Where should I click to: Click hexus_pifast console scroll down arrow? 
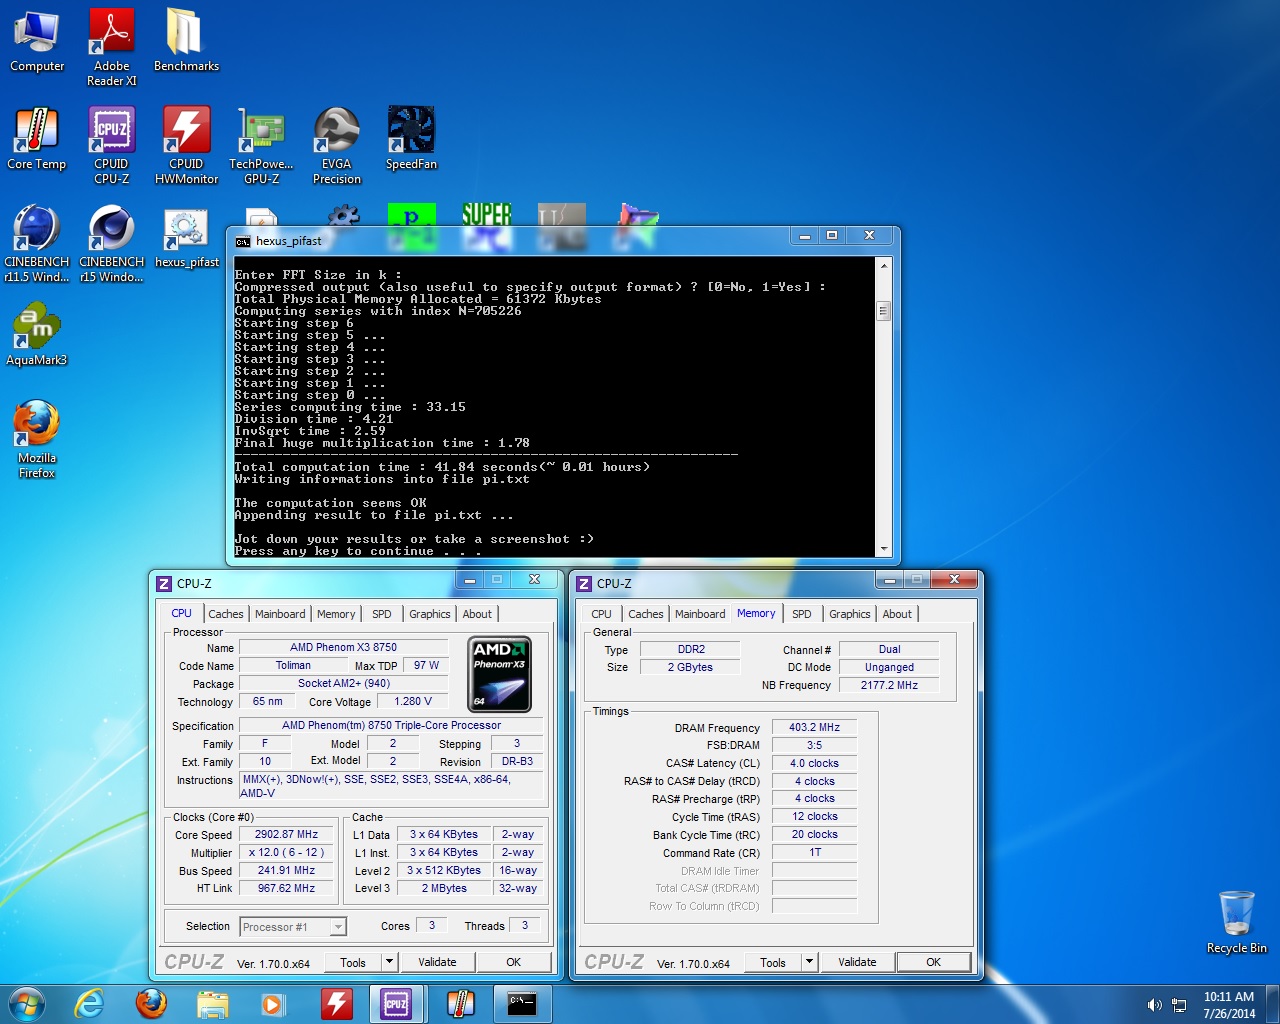pyautogui.click(x=883, y=549)
